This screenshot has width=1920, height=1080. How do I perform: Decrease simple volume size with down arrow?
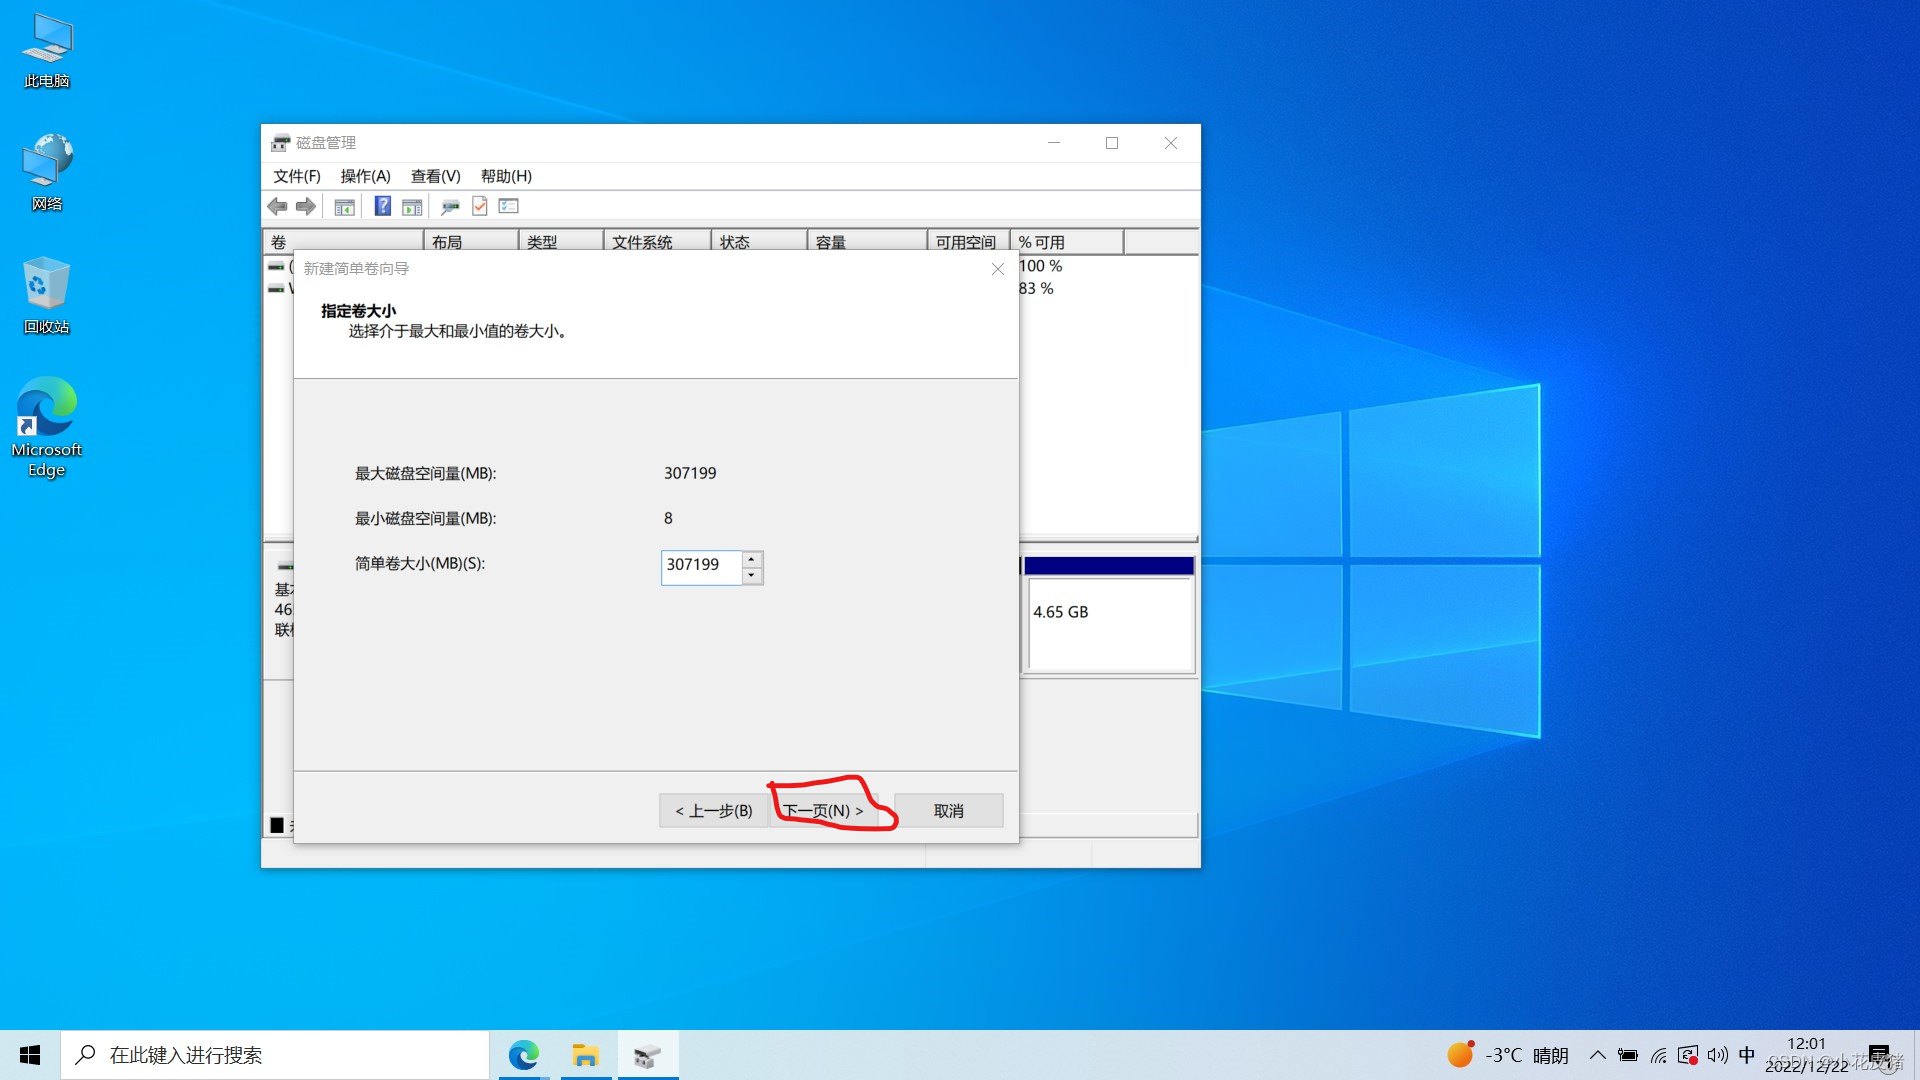coord(752,576)
